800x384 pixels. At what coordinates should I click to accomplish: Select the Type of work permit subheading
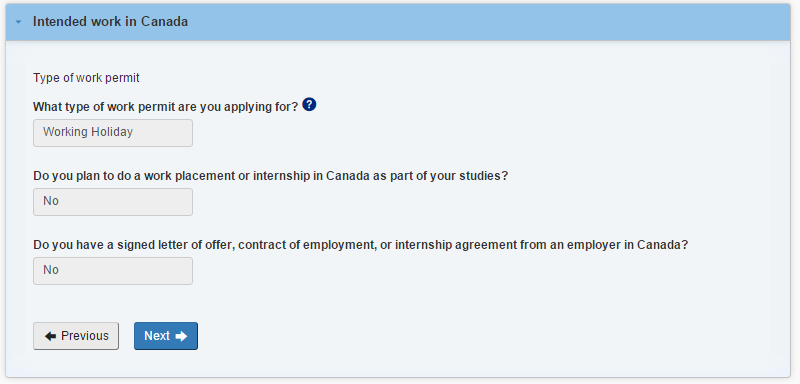click(x=86, y=78)
